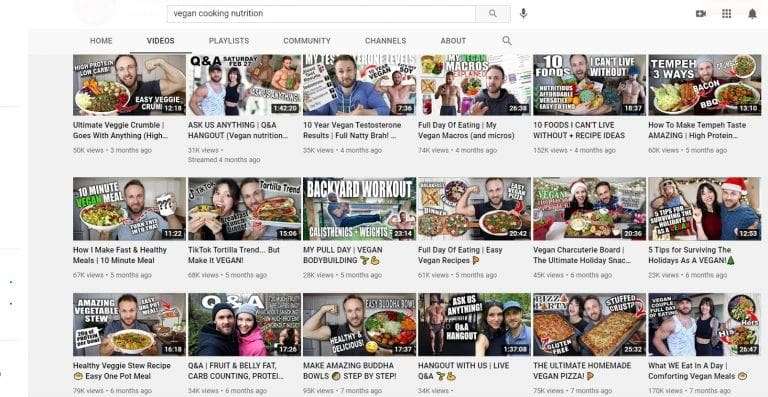Image resolution: width=768 pixels, height=397 pixels.
Task: Open the Backyard Workout video thumbnail
Action: (360, 209)
